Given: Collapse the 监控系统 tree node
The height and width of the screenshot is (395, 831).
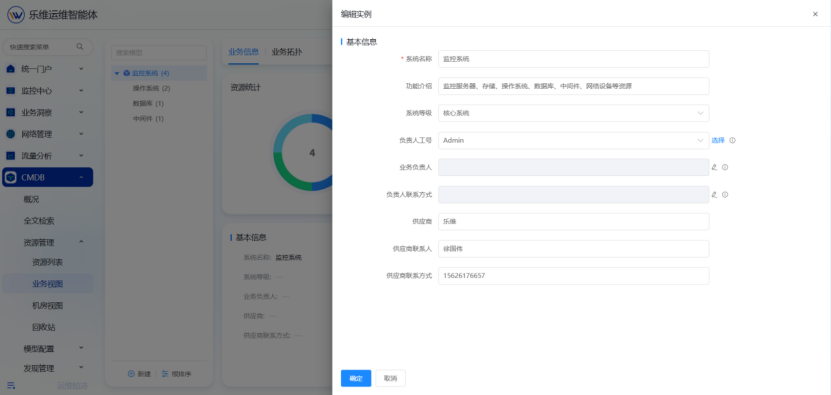Looking at the screenshot, I should 117,73.
